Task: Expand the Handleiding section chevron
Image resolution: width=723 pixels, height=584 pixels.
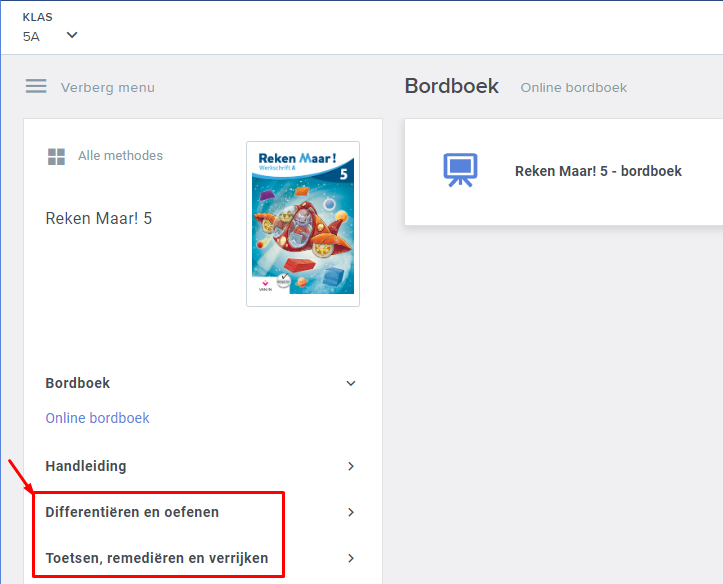Action: (350, 466)
